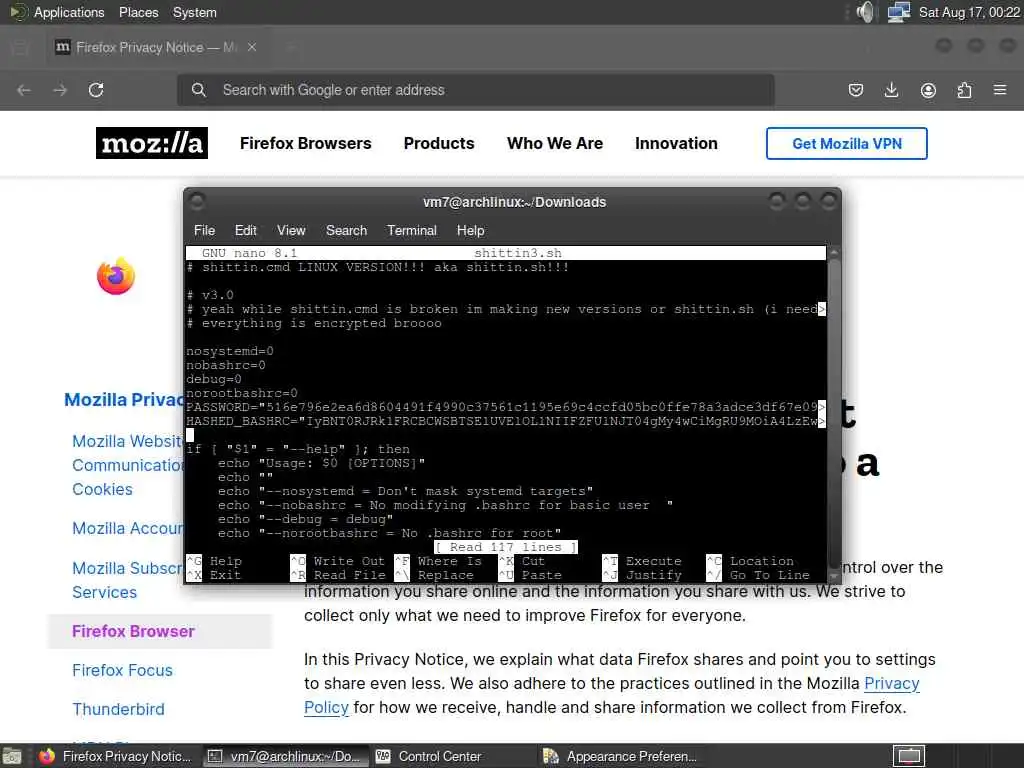The image size is (1024, 768).
Task: Open terminal Search menu
Action: (x=346, y=231)
